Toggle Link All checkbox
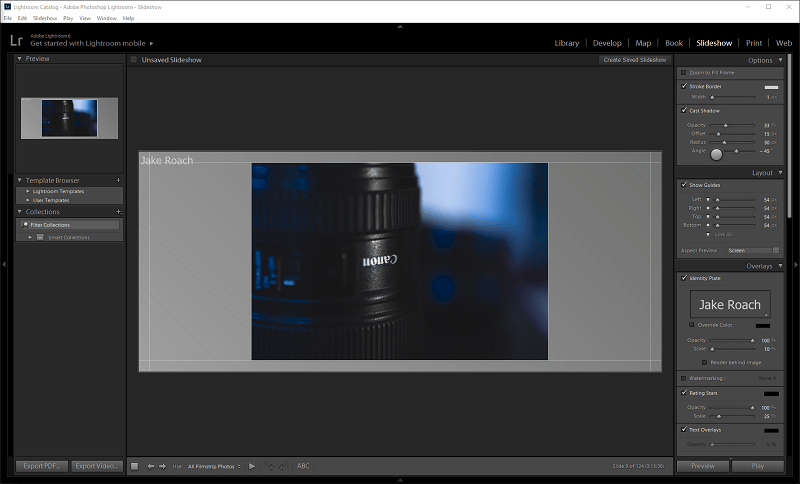This screenshot has width=800, height=484. (708, 234)
